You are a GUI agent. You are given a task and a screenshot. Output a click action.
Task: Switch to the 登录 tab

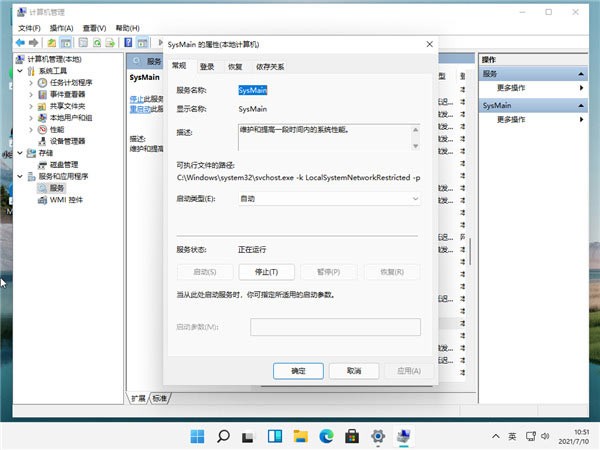click(207, 67)
